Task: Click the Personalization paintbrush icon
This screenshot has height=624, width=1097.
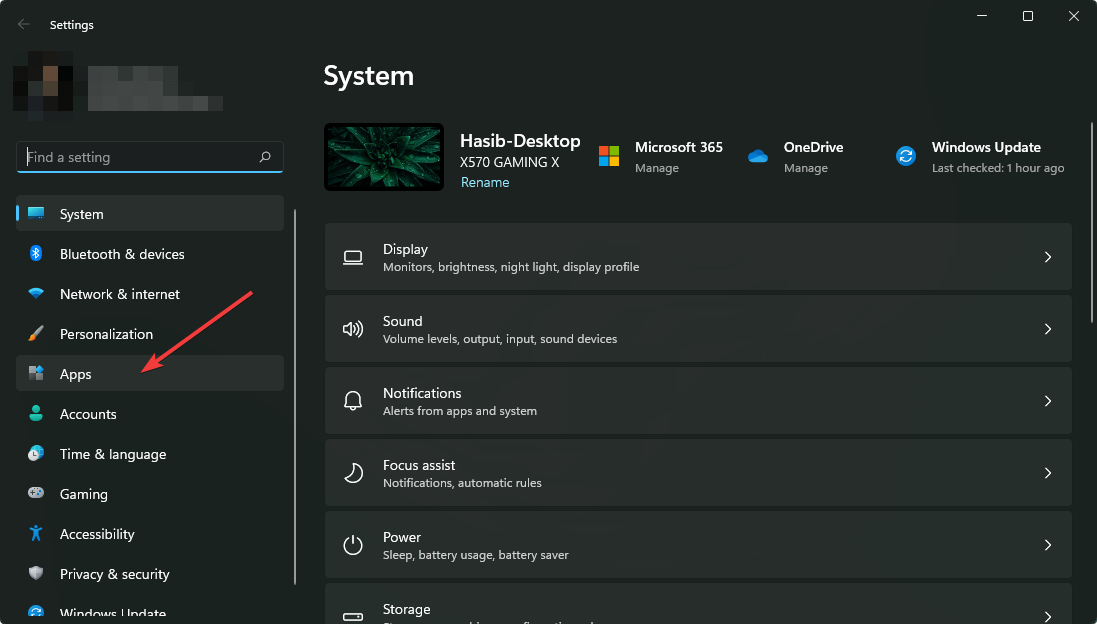Action: [x=37, y=333]
